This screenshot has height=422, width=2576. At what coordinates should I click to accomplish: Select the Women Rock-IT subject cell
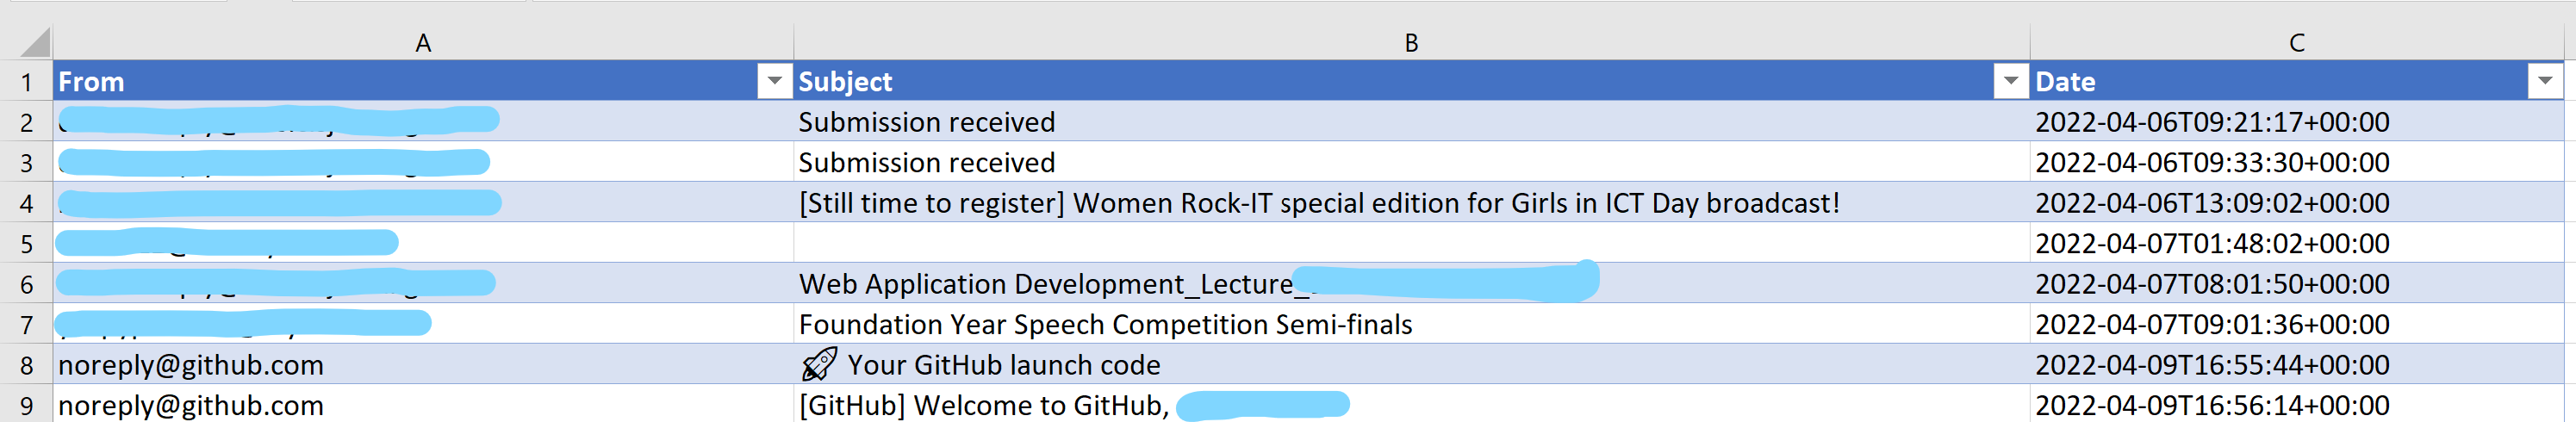click(1318, 203)
